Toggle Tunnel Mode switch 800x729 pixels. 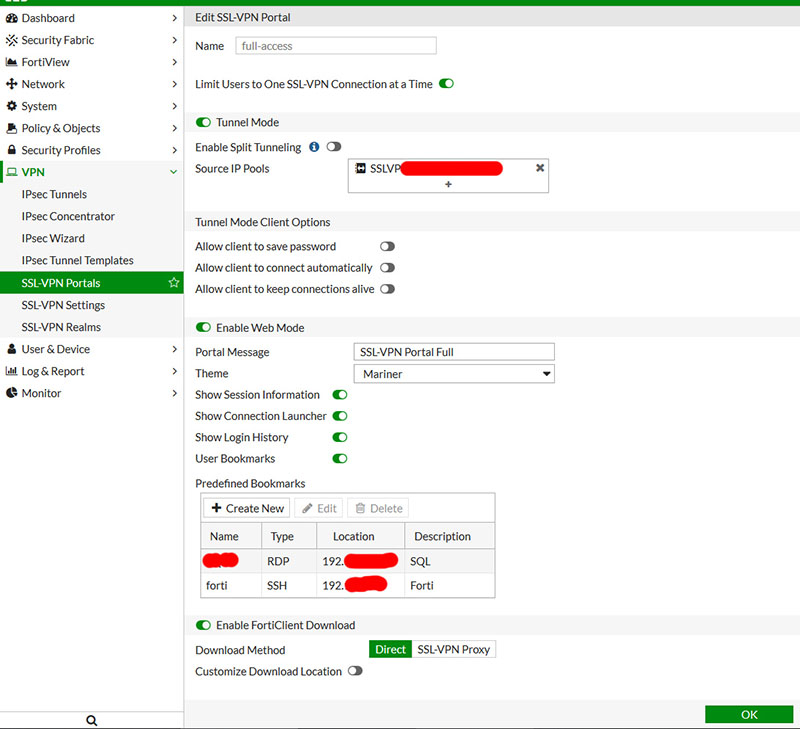(x=203, y=122)
